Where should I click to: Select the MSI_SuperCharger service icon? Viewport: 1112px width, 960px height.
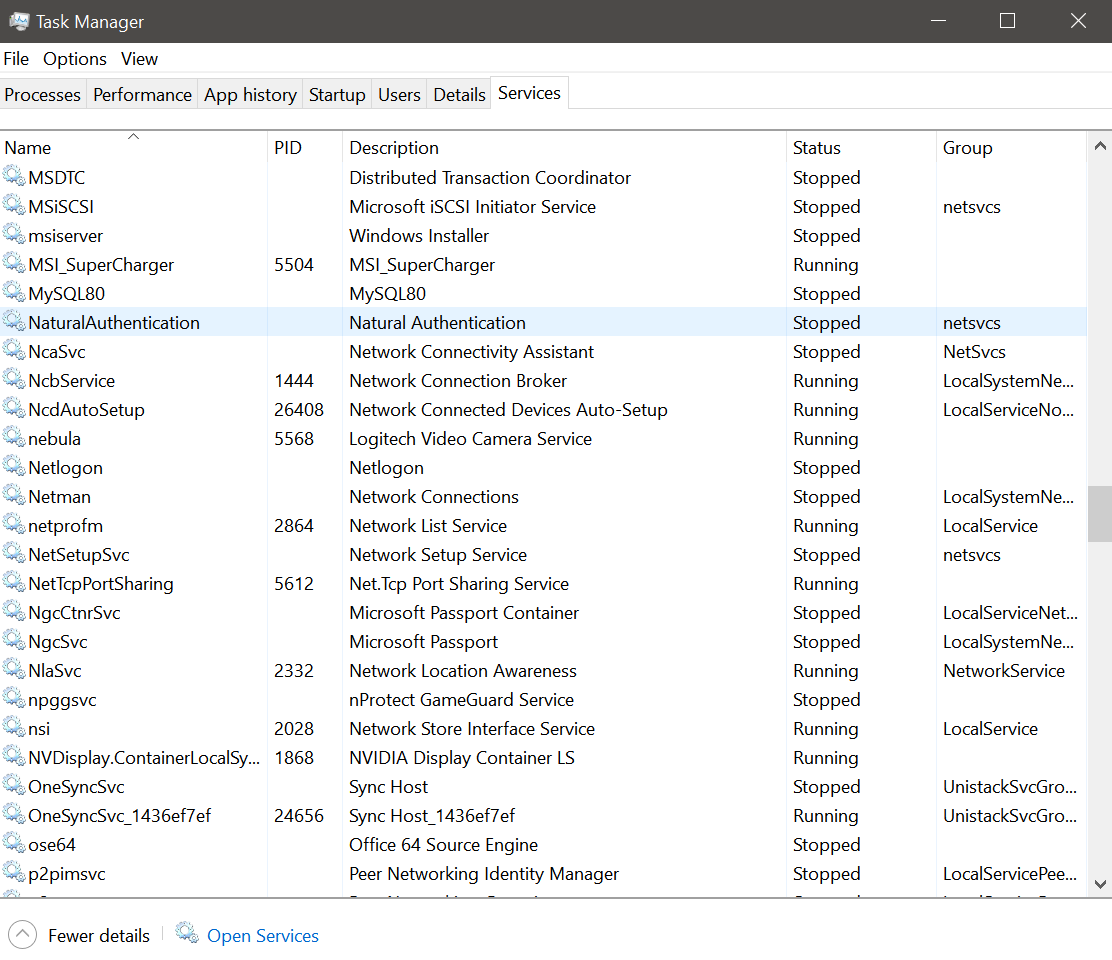click(x=14, y=263)
